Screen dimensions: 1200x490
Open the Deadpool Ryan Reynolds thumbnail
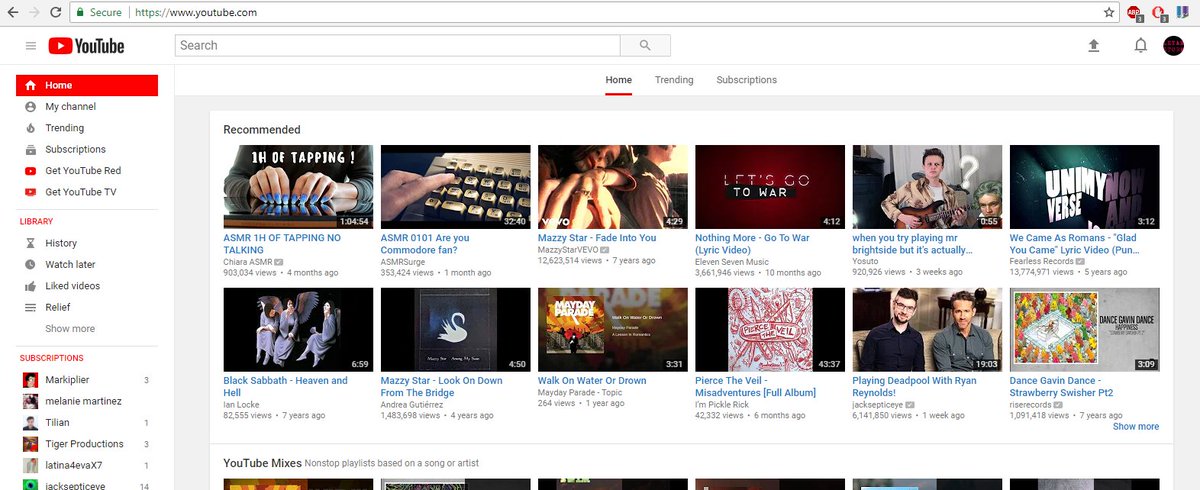(927, 330)
